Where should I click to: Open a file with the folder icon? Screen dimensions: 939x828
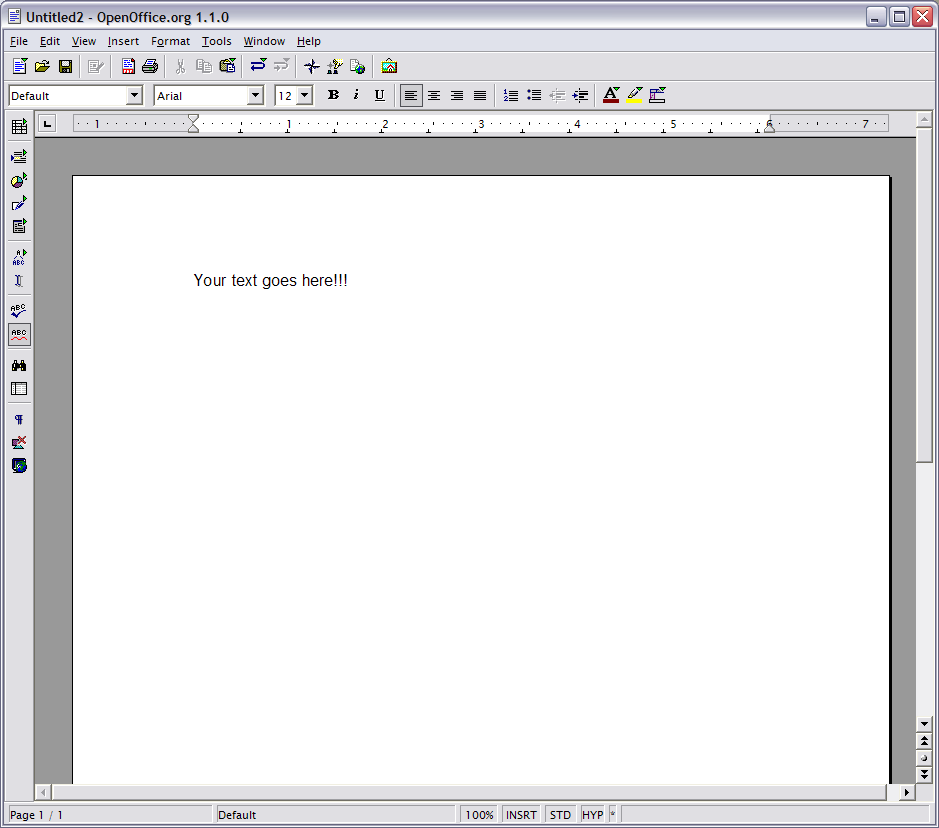[43, 66]
